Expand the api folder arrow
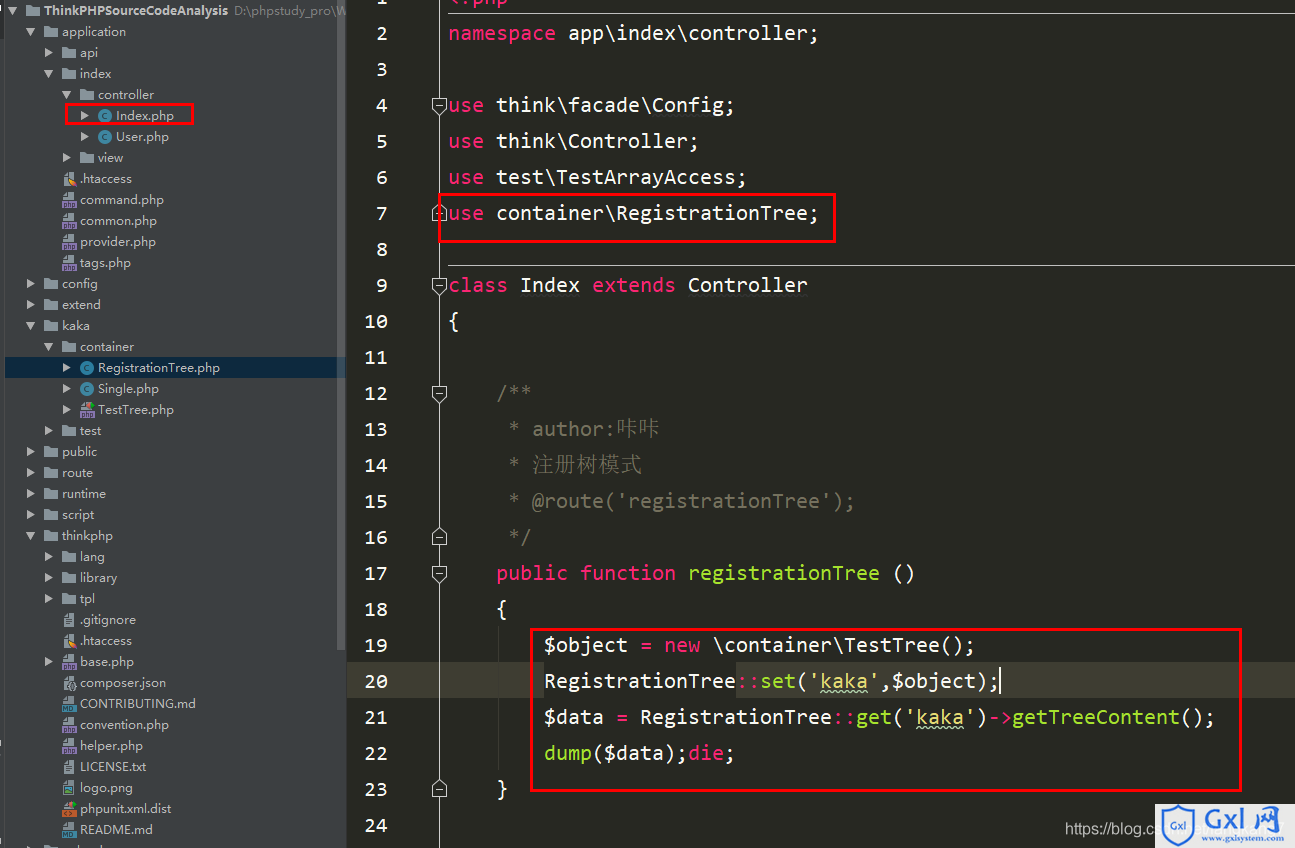This screenshot has height=848, width=1295. click(48, 53)
